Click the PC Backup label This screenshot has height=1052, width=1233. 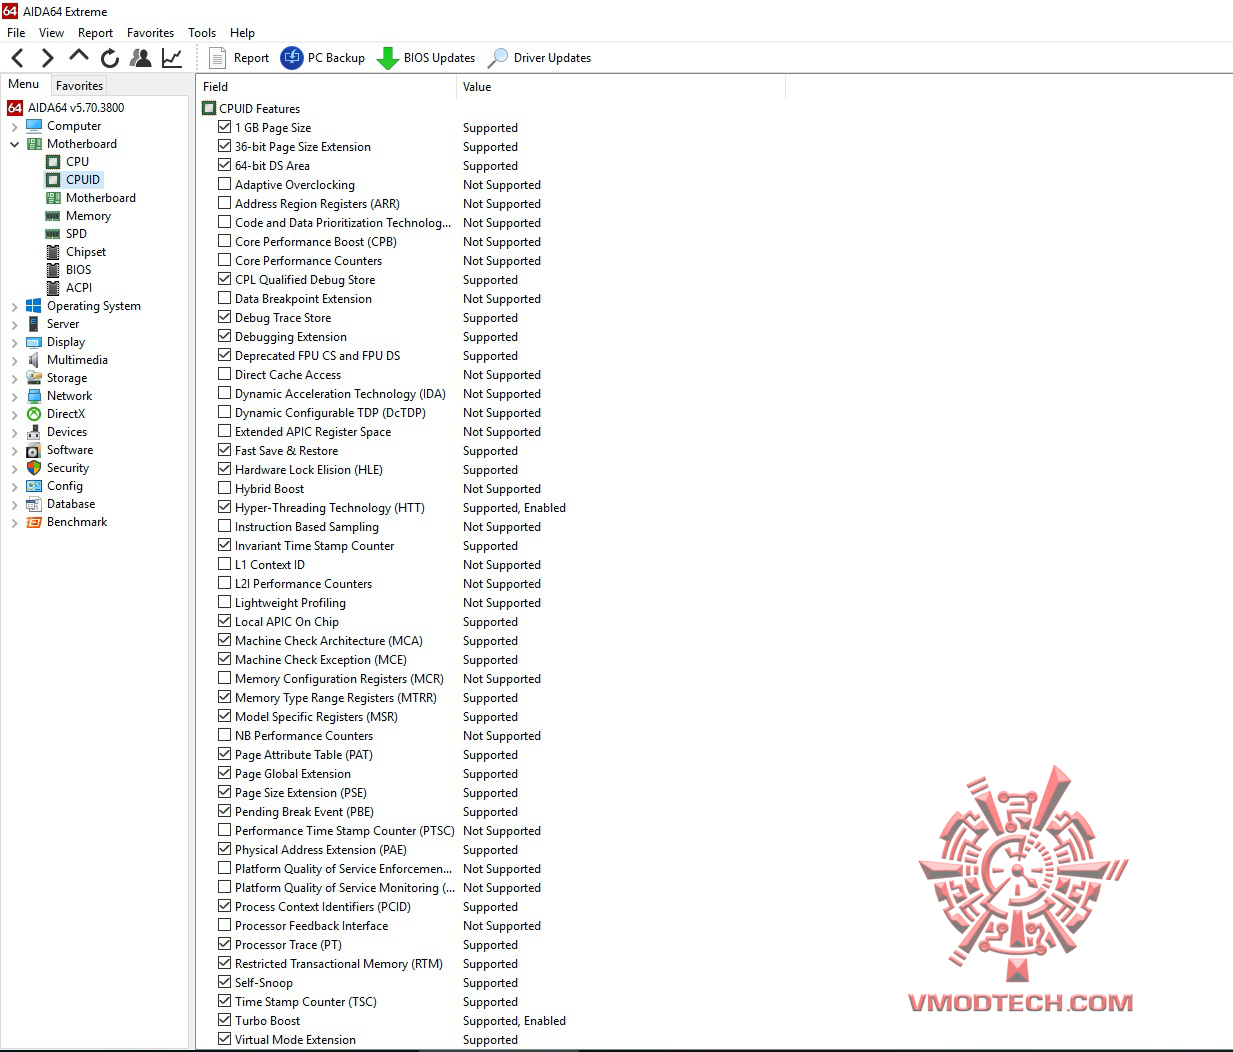336,58
